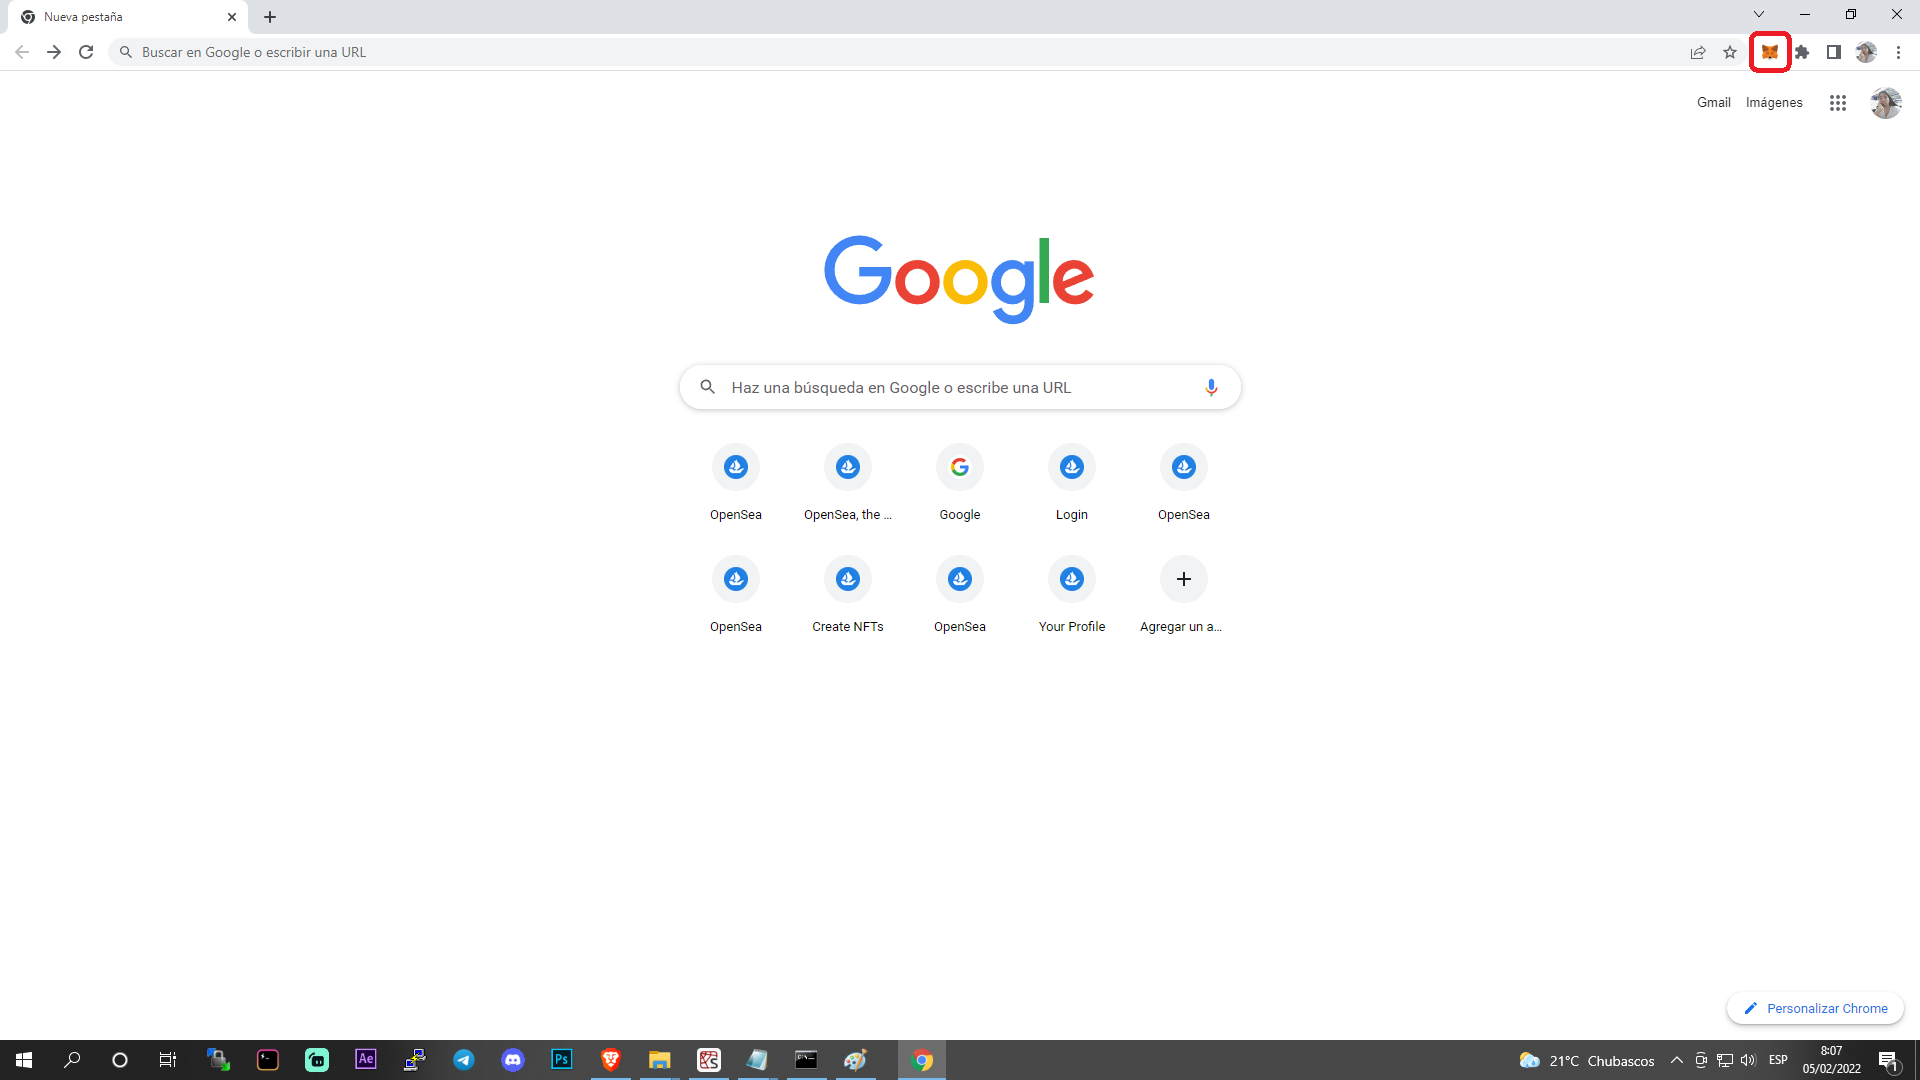Click Personalizar Chrome button

point(1815,1008)
